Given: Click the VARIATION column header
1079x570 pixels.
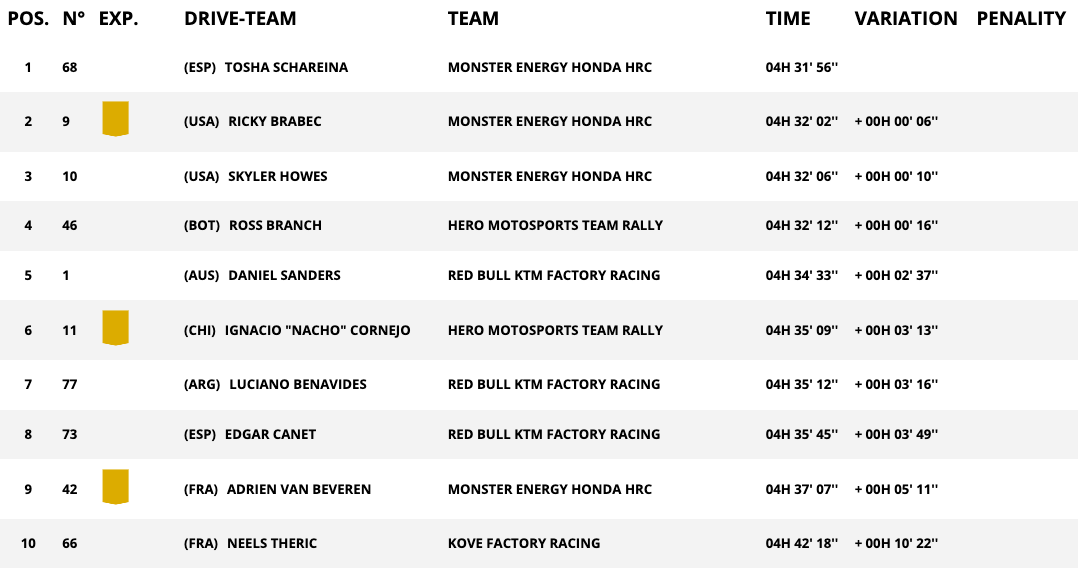Looking at the screenshot, I should tap(906, 18).
